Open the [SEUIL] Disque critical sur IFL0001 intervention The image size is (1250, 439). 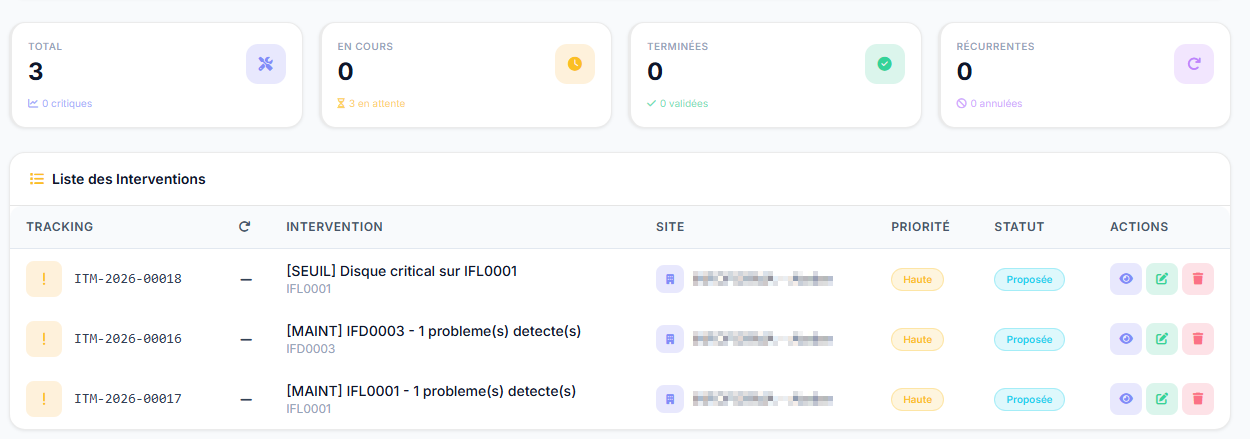point(401,271)
